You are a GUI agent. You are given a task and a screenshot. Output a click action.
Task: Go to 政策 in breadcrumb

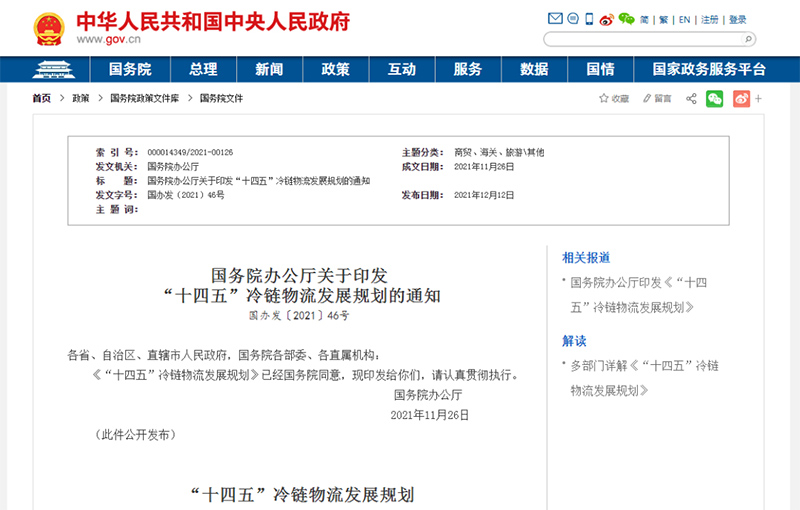click(x=81, y=98)
